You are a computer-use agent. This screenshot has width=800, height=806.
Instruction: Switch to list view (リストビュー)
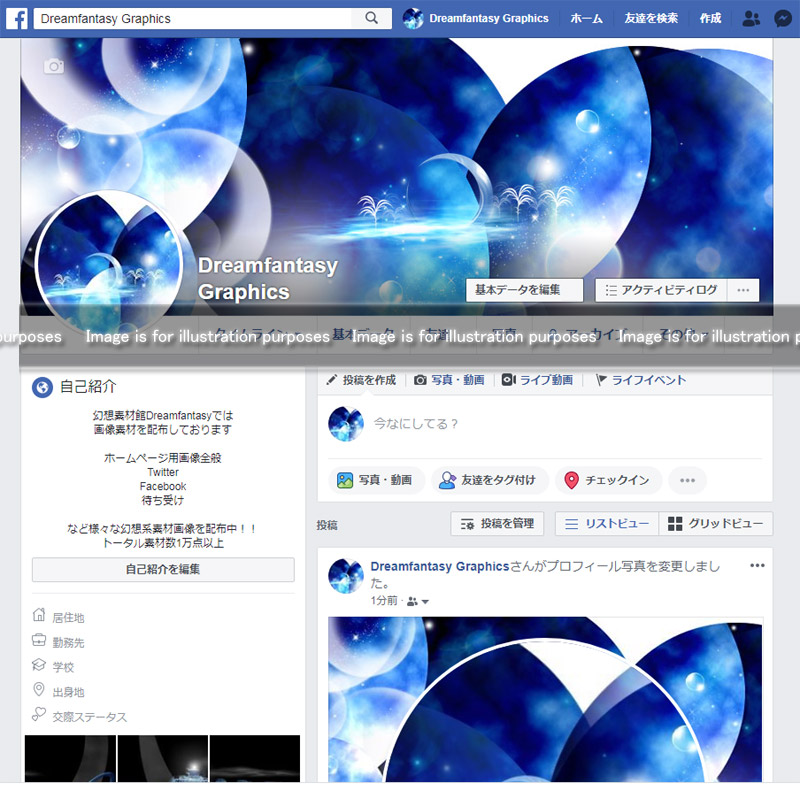point(606,524)
